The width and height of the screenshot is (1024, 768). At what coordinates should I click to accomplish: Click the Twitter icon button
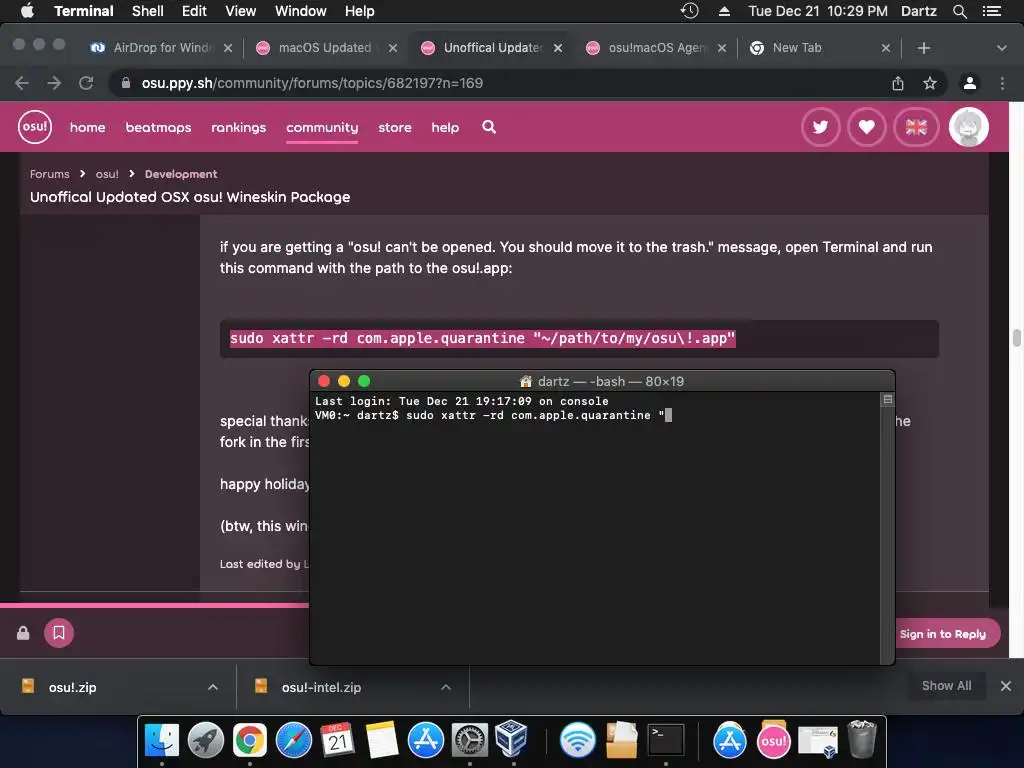coord(820,127)
